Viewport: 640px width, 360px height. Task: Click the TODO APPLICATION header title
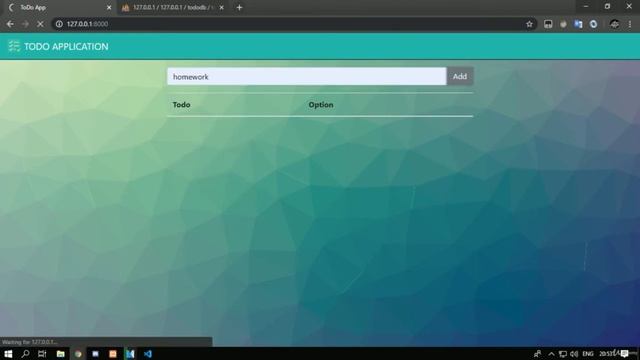click(66, 47)
